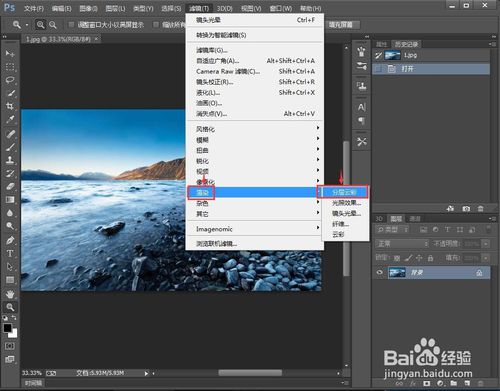The height and width of the screenshot is (391, 500).
Task: Open the Paragraph panel icon
Action: tap(361, 120)
